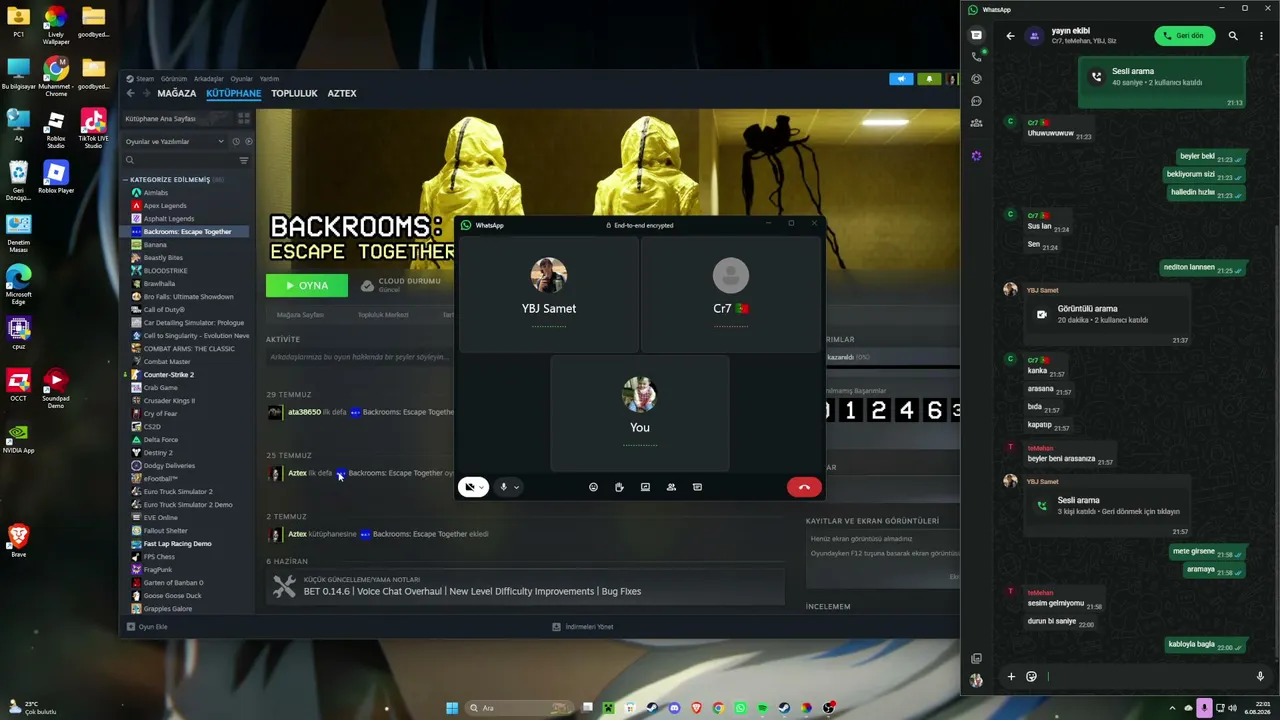1280x720 pixels.
Task: Open the Windows Start menu
Action: (452, 708)
